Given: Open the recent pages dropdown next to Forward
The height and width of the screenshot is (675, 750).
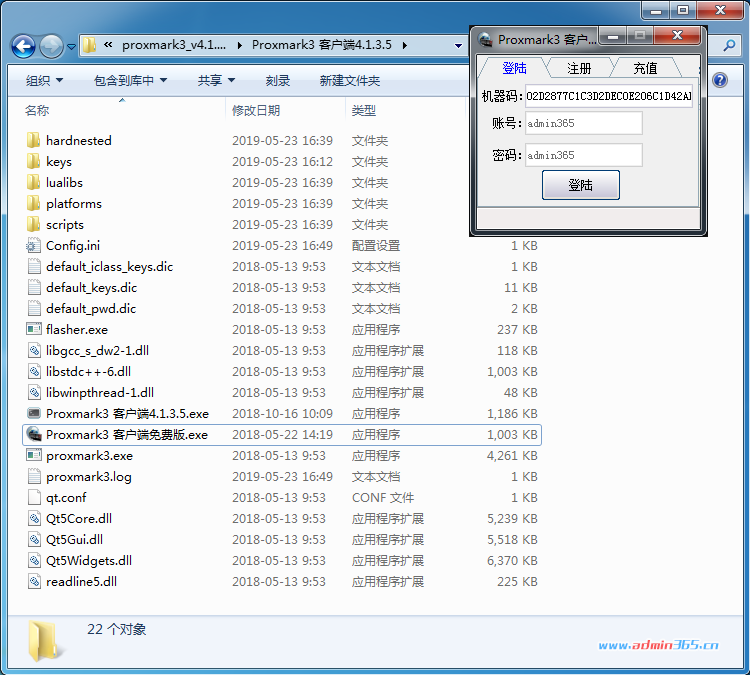Looking at the screenshot, I should 71,46.
